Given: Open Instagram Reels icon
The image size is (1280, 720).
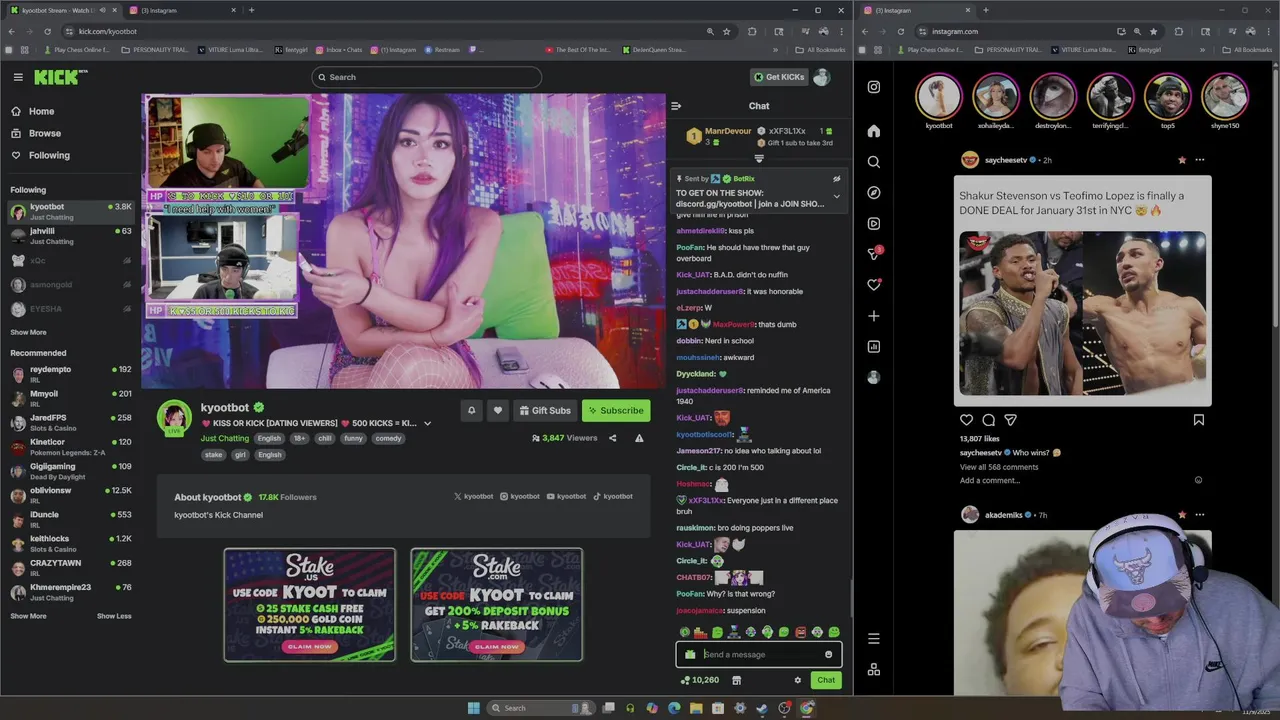Looking at the screenshot, I should pyautogui.click(x=874, y=224).
